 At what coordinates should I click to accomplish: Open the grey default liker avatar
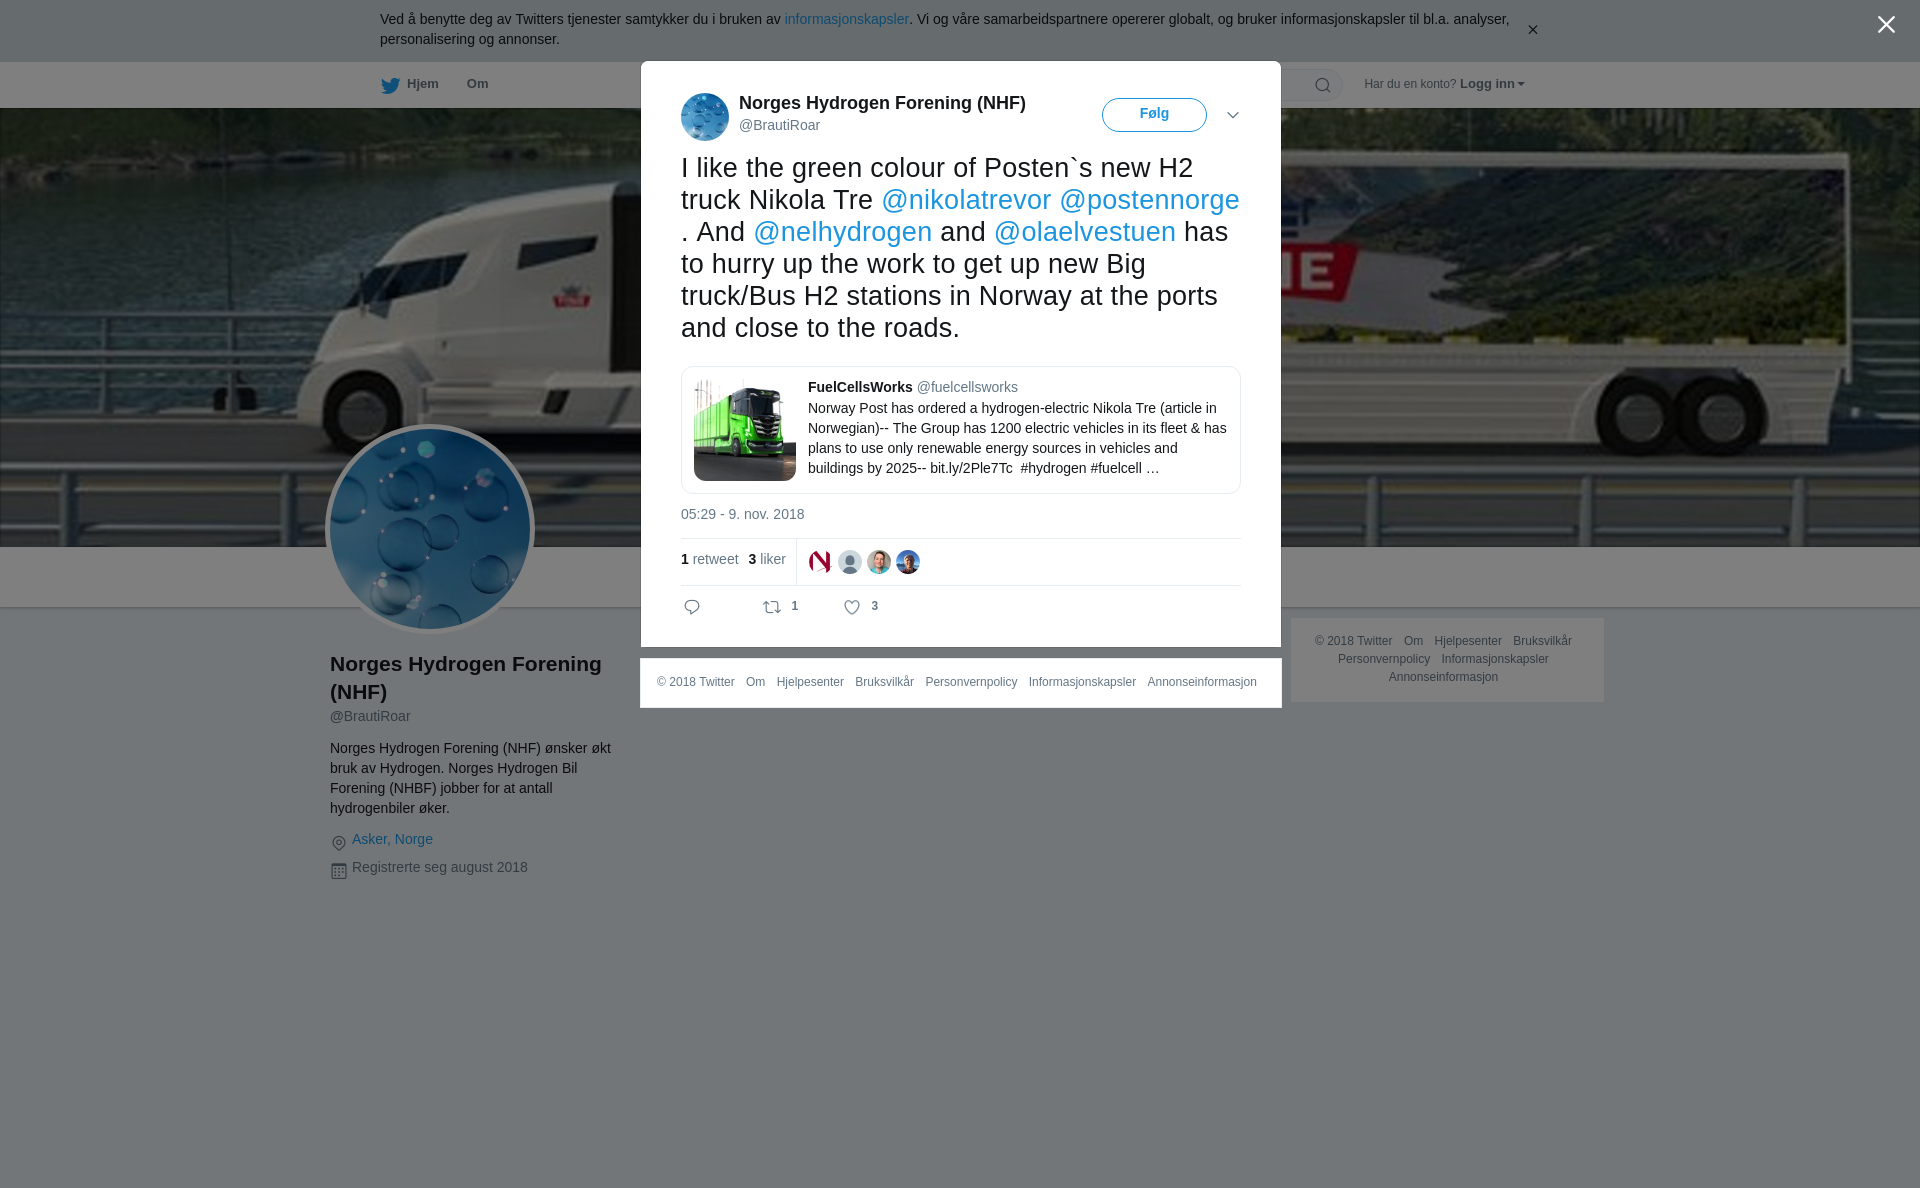[x=850, y=562]
